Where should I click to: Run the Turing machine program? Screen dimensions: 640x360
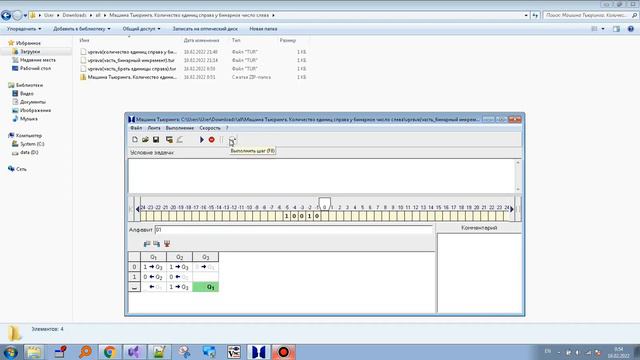201,140
